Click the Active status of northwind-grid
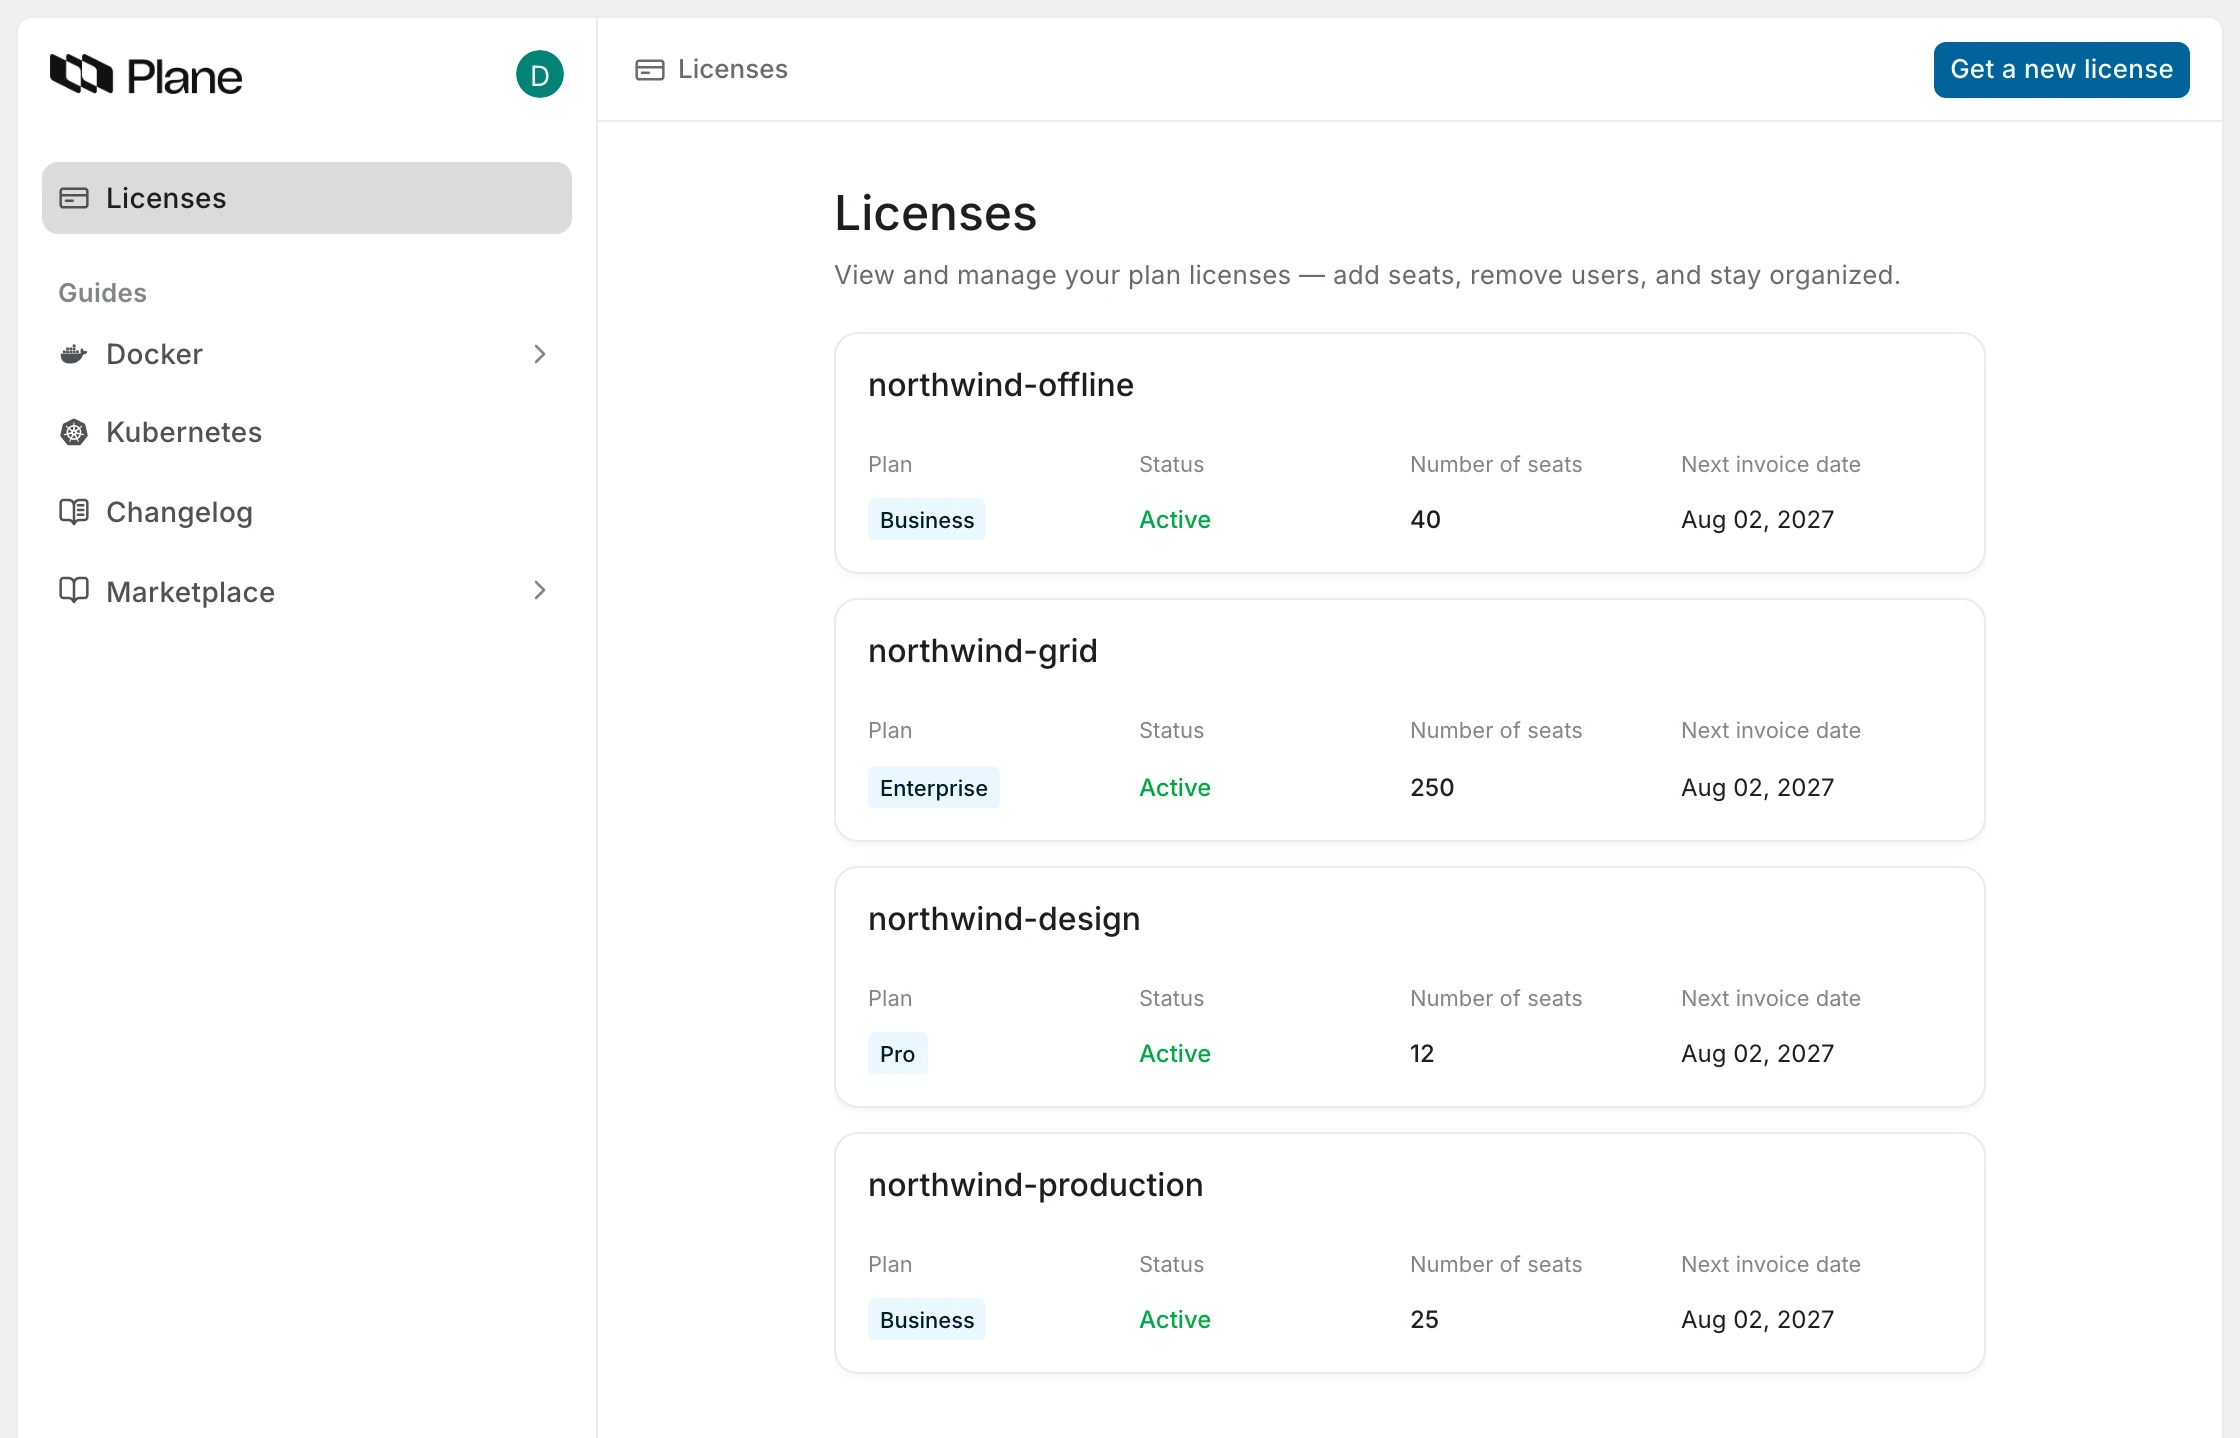Image resolution: width=2240 pixels, height=1438 pixels. pos(1175,788)
